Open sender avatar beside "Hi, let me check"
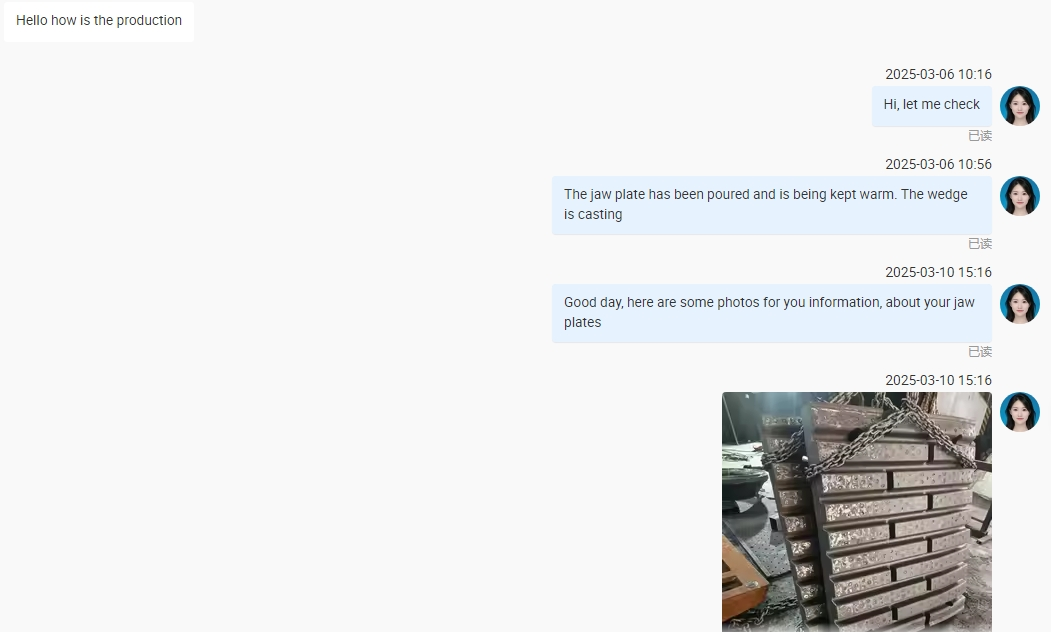1051x632 pixels. 1019,106
